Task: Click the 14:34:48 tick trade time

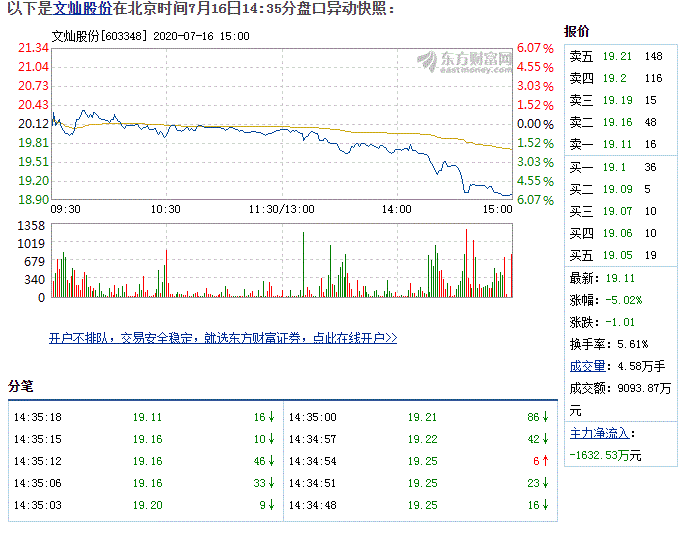Action: pos(313,506)
